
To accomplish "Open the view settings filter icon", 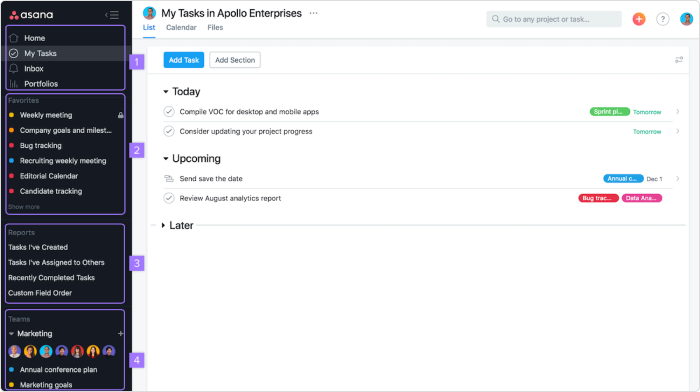I will tap(679, 60).
